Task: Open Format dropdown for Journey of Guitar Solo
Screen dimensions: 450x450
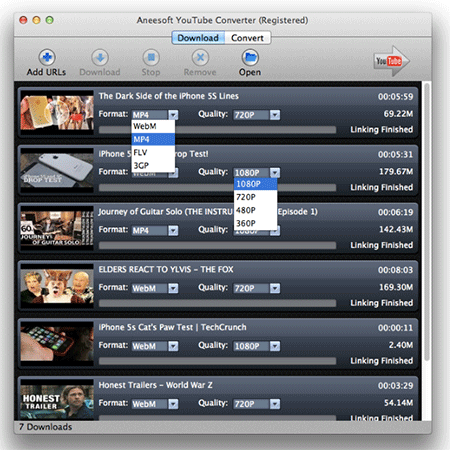Action: click(x=155, y=230)
